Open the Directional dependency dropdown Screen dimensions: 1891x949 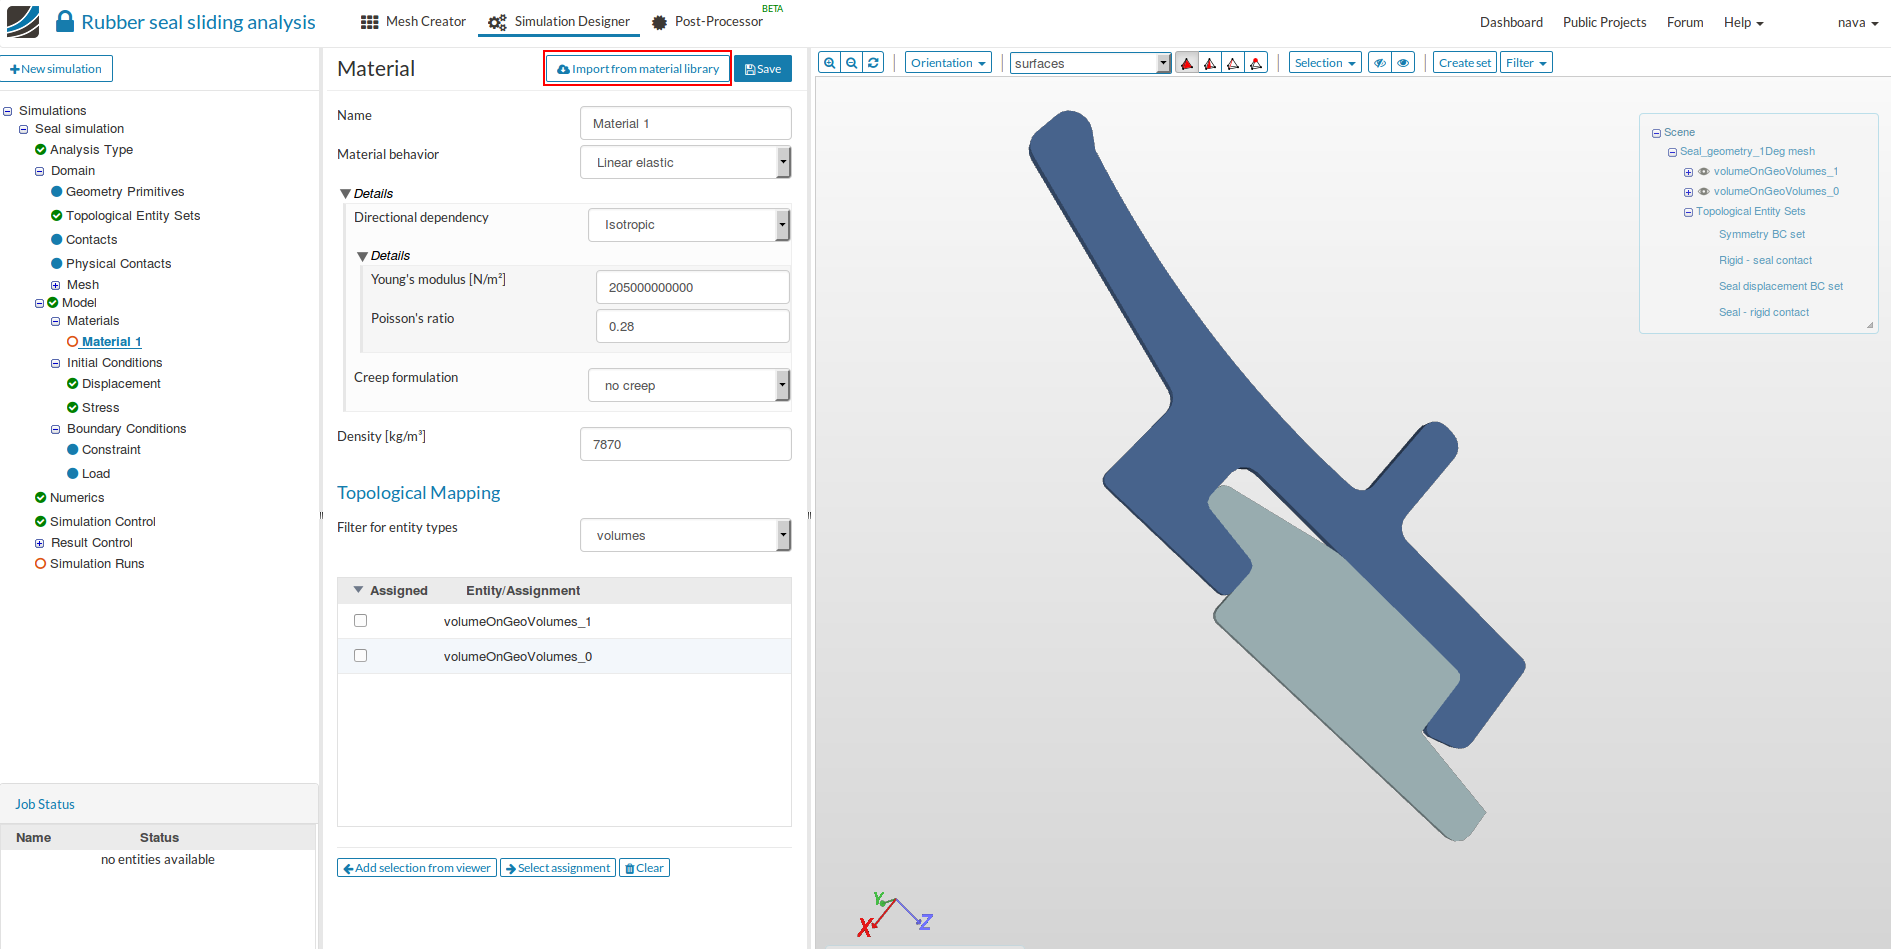(x=689, y=225)
